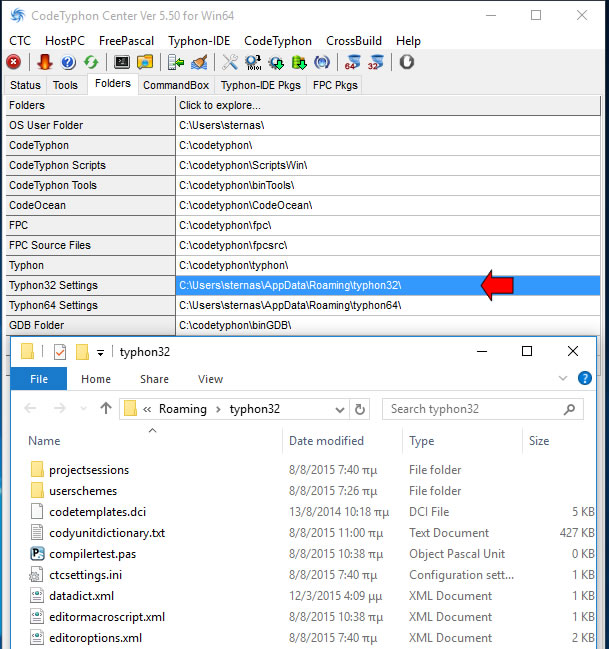Open the CodeTyphon menu
Viewport: 609px width, 649px height.
point(278,41)
